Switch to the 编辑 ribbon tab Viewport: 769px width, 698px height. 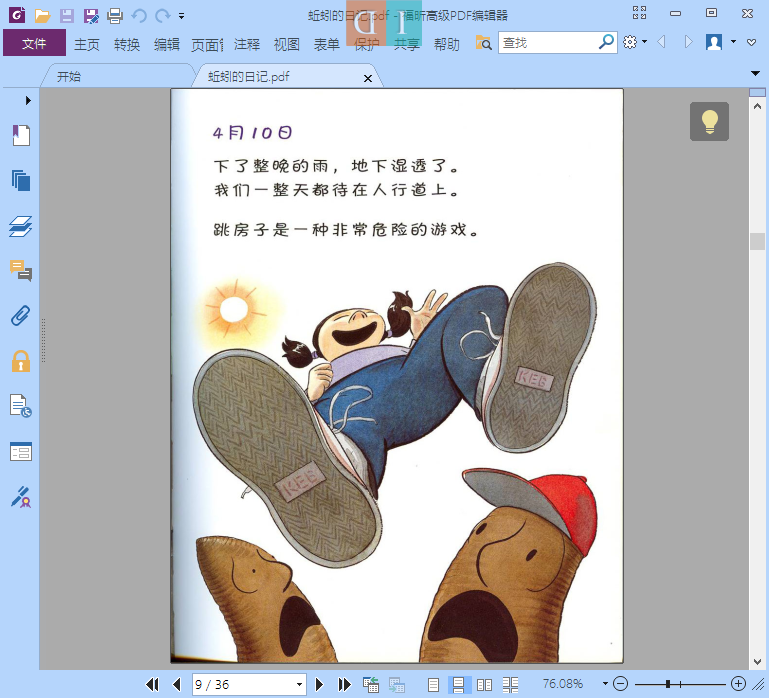click(167, 44)
